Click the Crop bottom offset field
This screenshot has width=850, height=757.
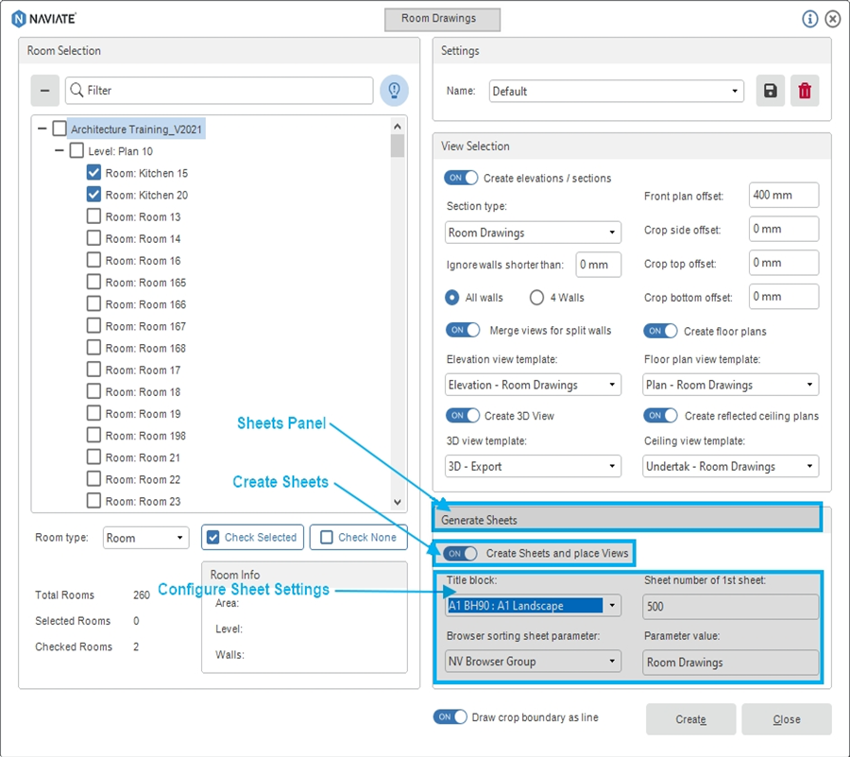(784, 297)
